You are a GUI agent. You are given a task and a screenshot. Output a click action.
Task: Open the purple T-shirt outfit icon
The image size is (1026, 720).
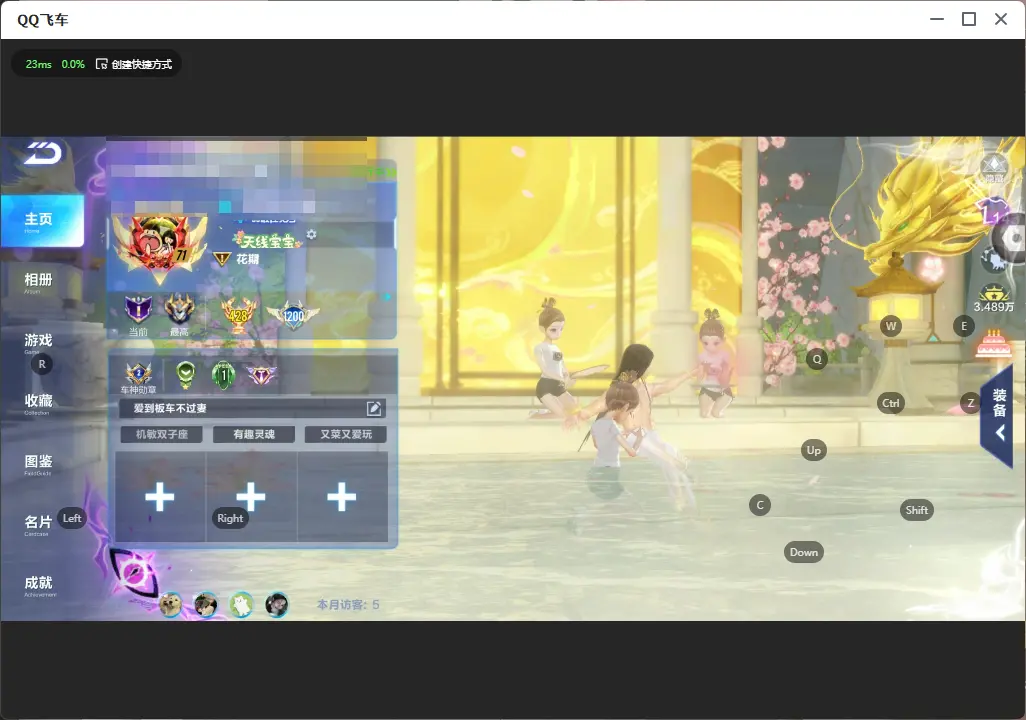[992, 209]
